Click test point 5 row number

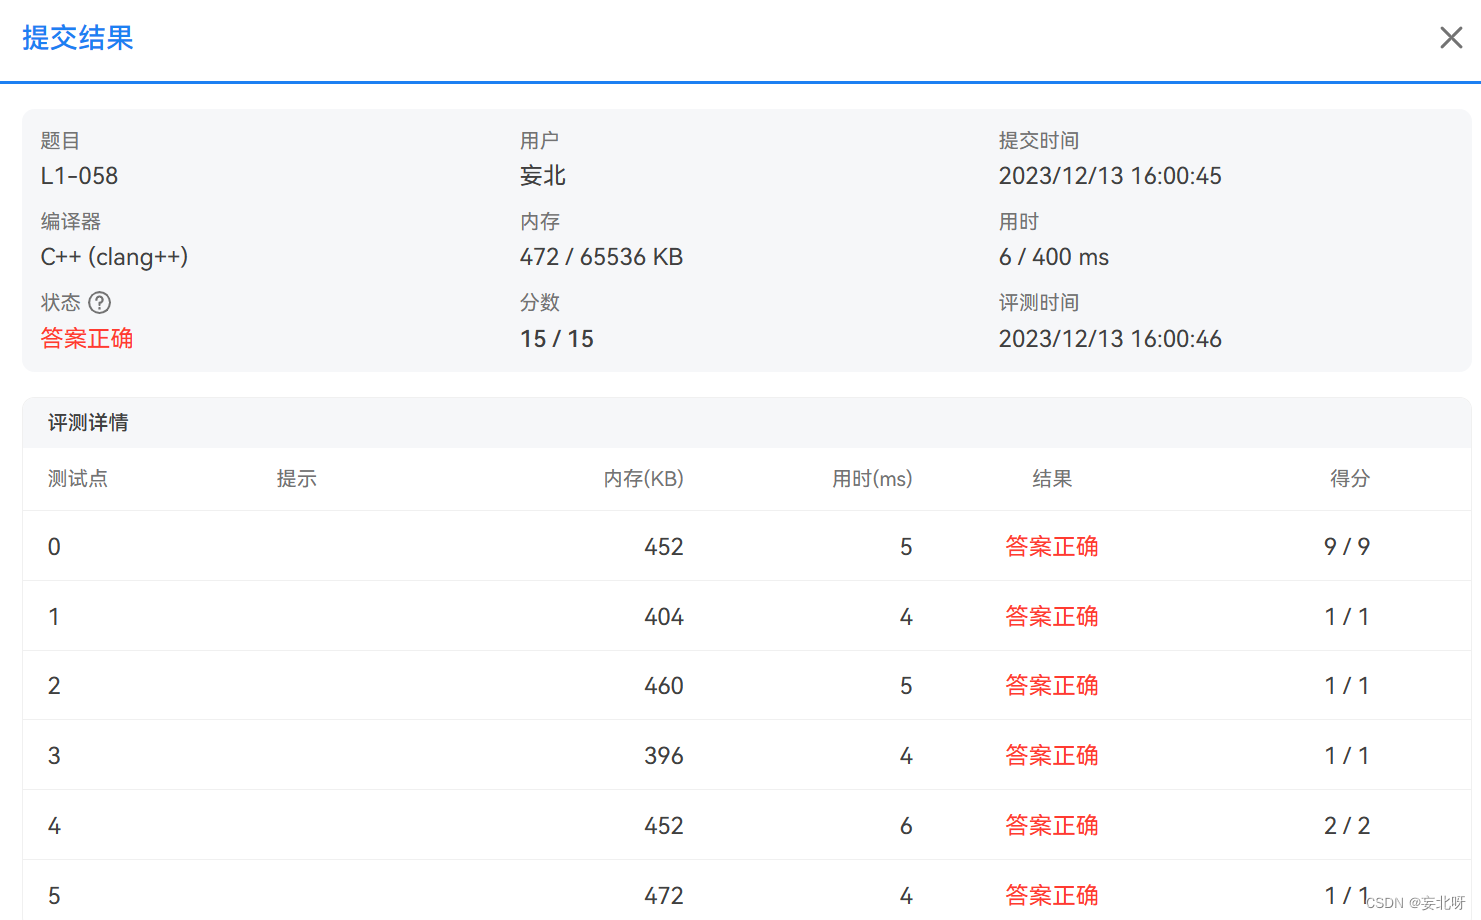54,896
